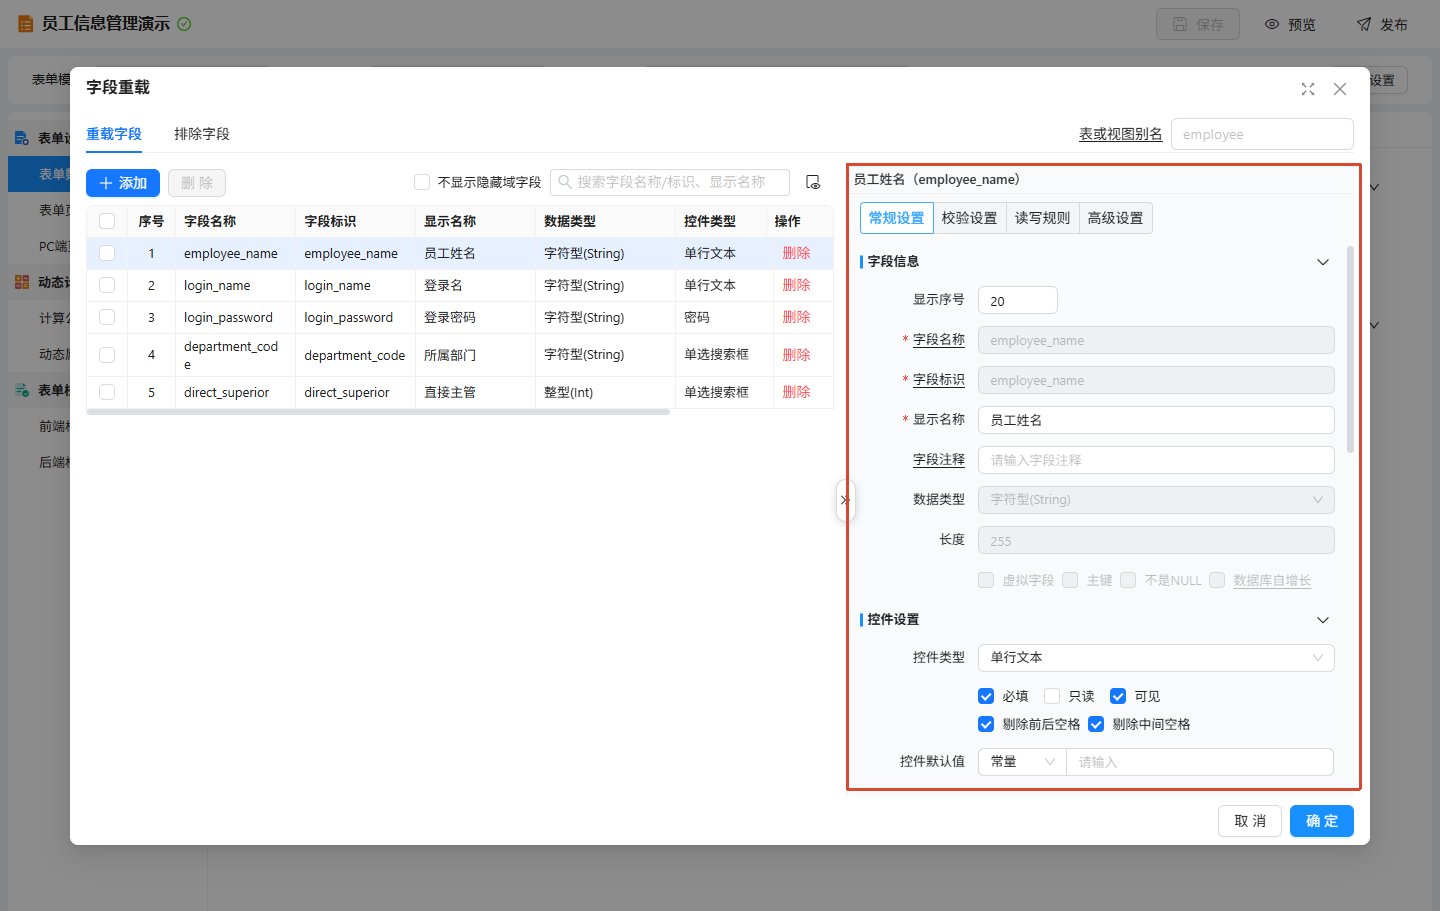Uncheck the 必填 checkbox
The height and width of the screenshot is (911, 1440).
pos(986,696)
